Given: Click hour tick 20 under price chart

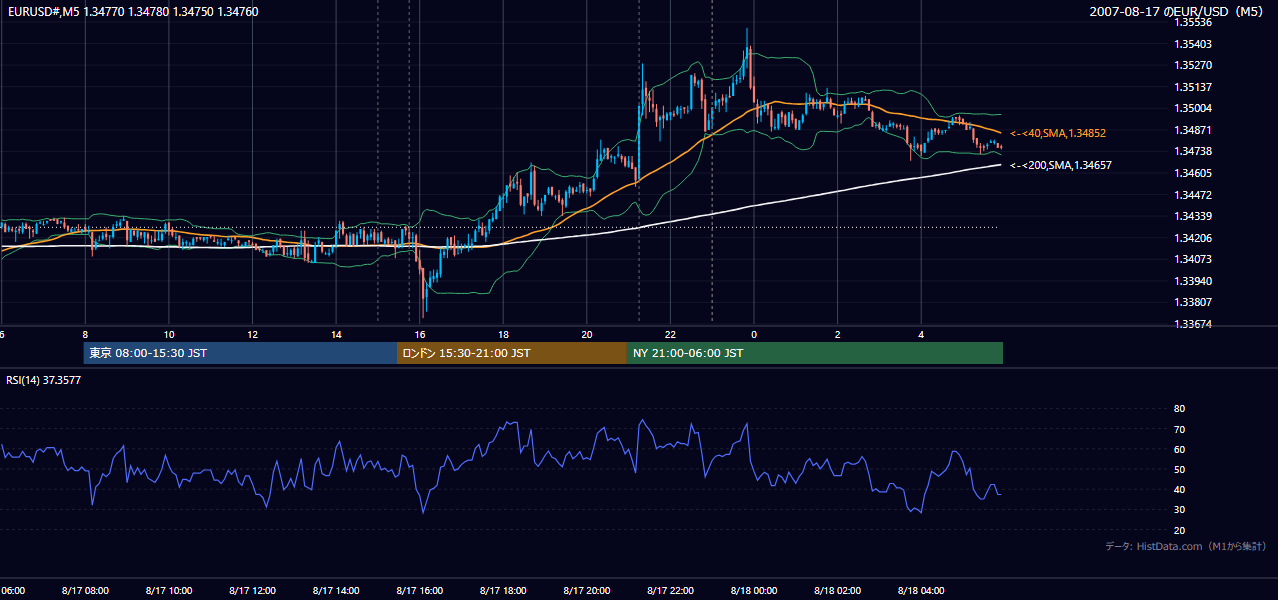Looking at the screenshot, I should click(587, 334).
